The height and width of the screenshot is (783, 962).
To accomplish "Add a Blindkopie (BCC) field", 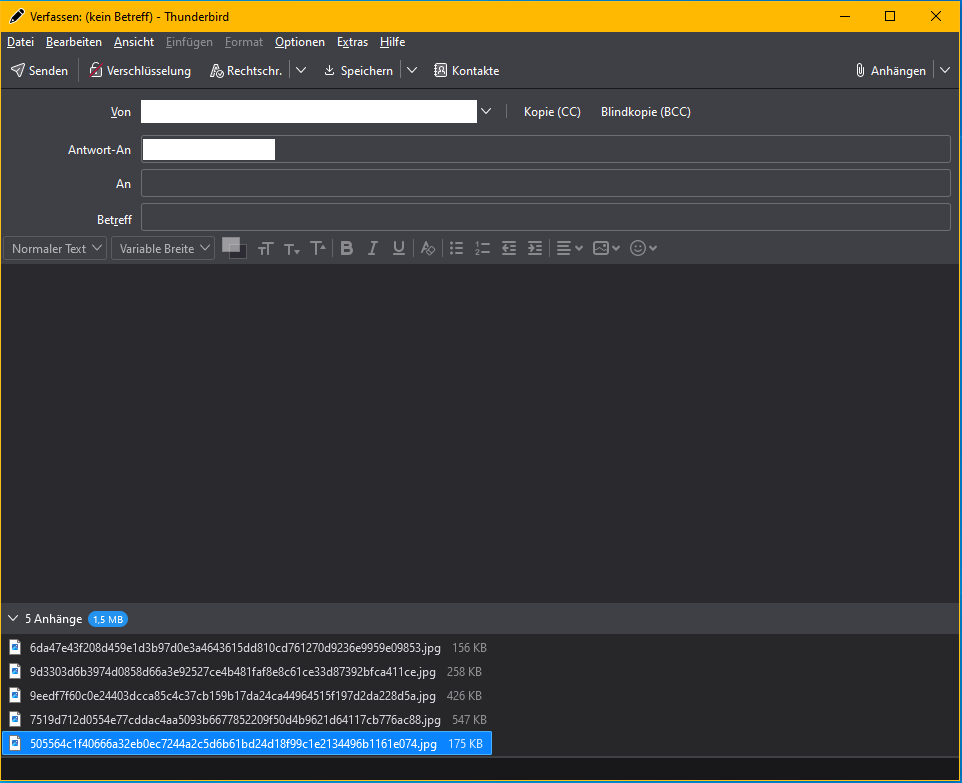I will click(645, 112).
